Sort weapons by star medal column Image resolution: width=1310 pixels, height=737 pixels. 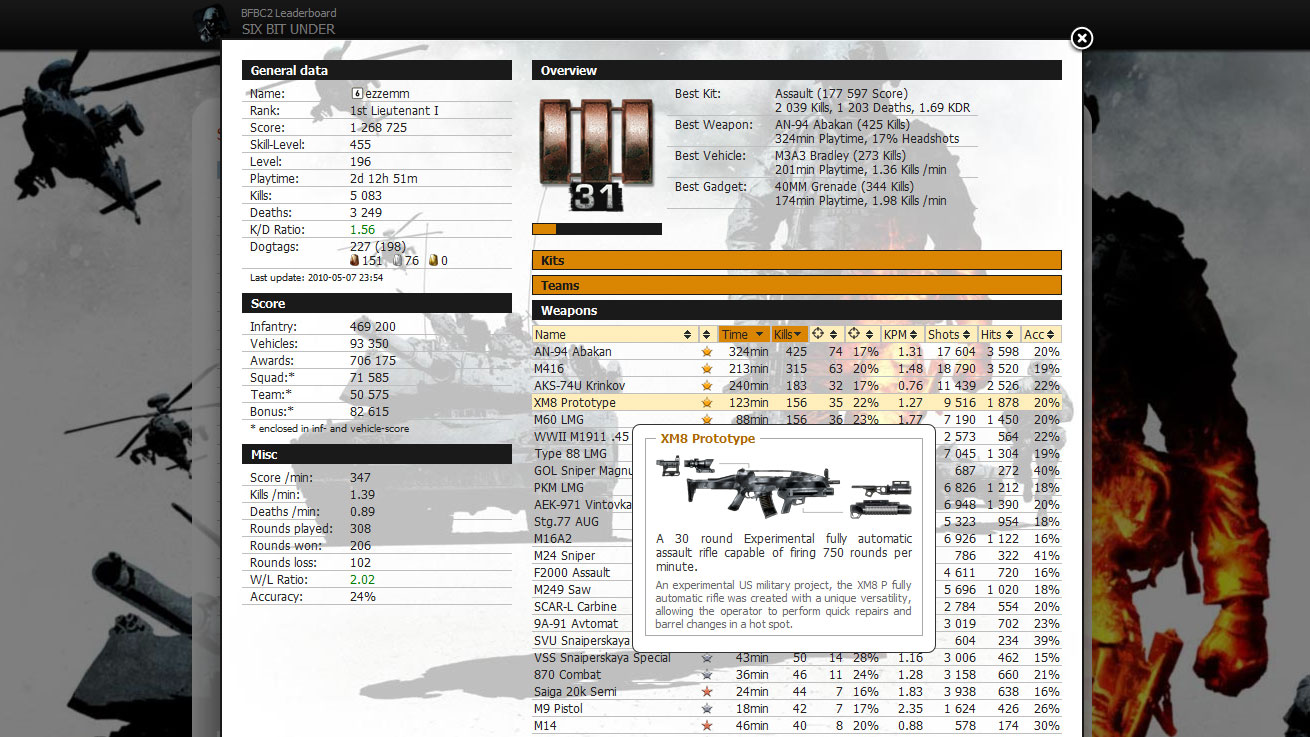click(707, 334)
